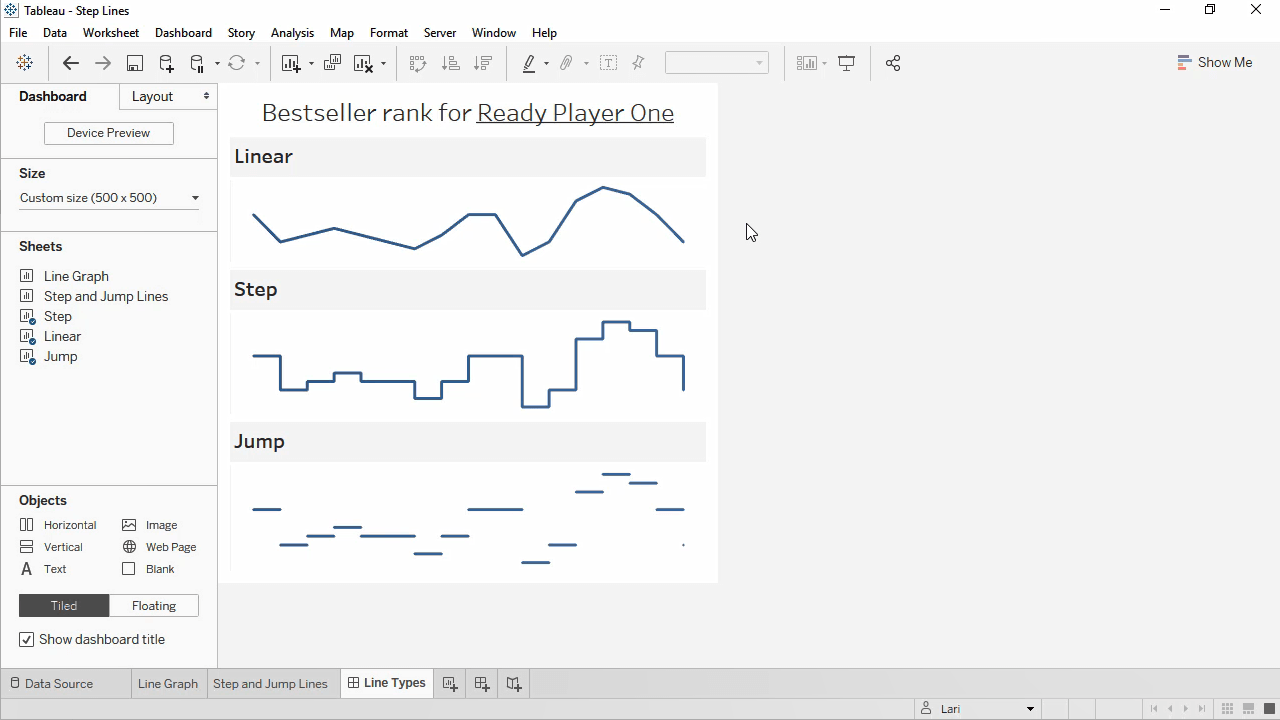Uncheck Show dashboard title
Viewport: 1280px width, 720px height.
click(27, 639)
